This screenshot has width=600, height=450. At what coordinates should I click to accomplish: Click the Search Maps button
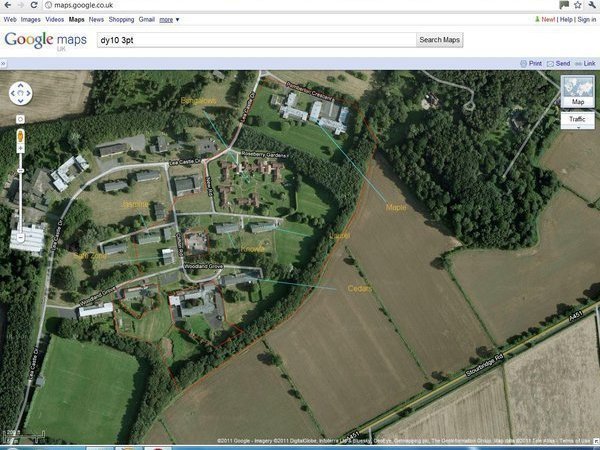pyautogui.click(x=440, y=40)
